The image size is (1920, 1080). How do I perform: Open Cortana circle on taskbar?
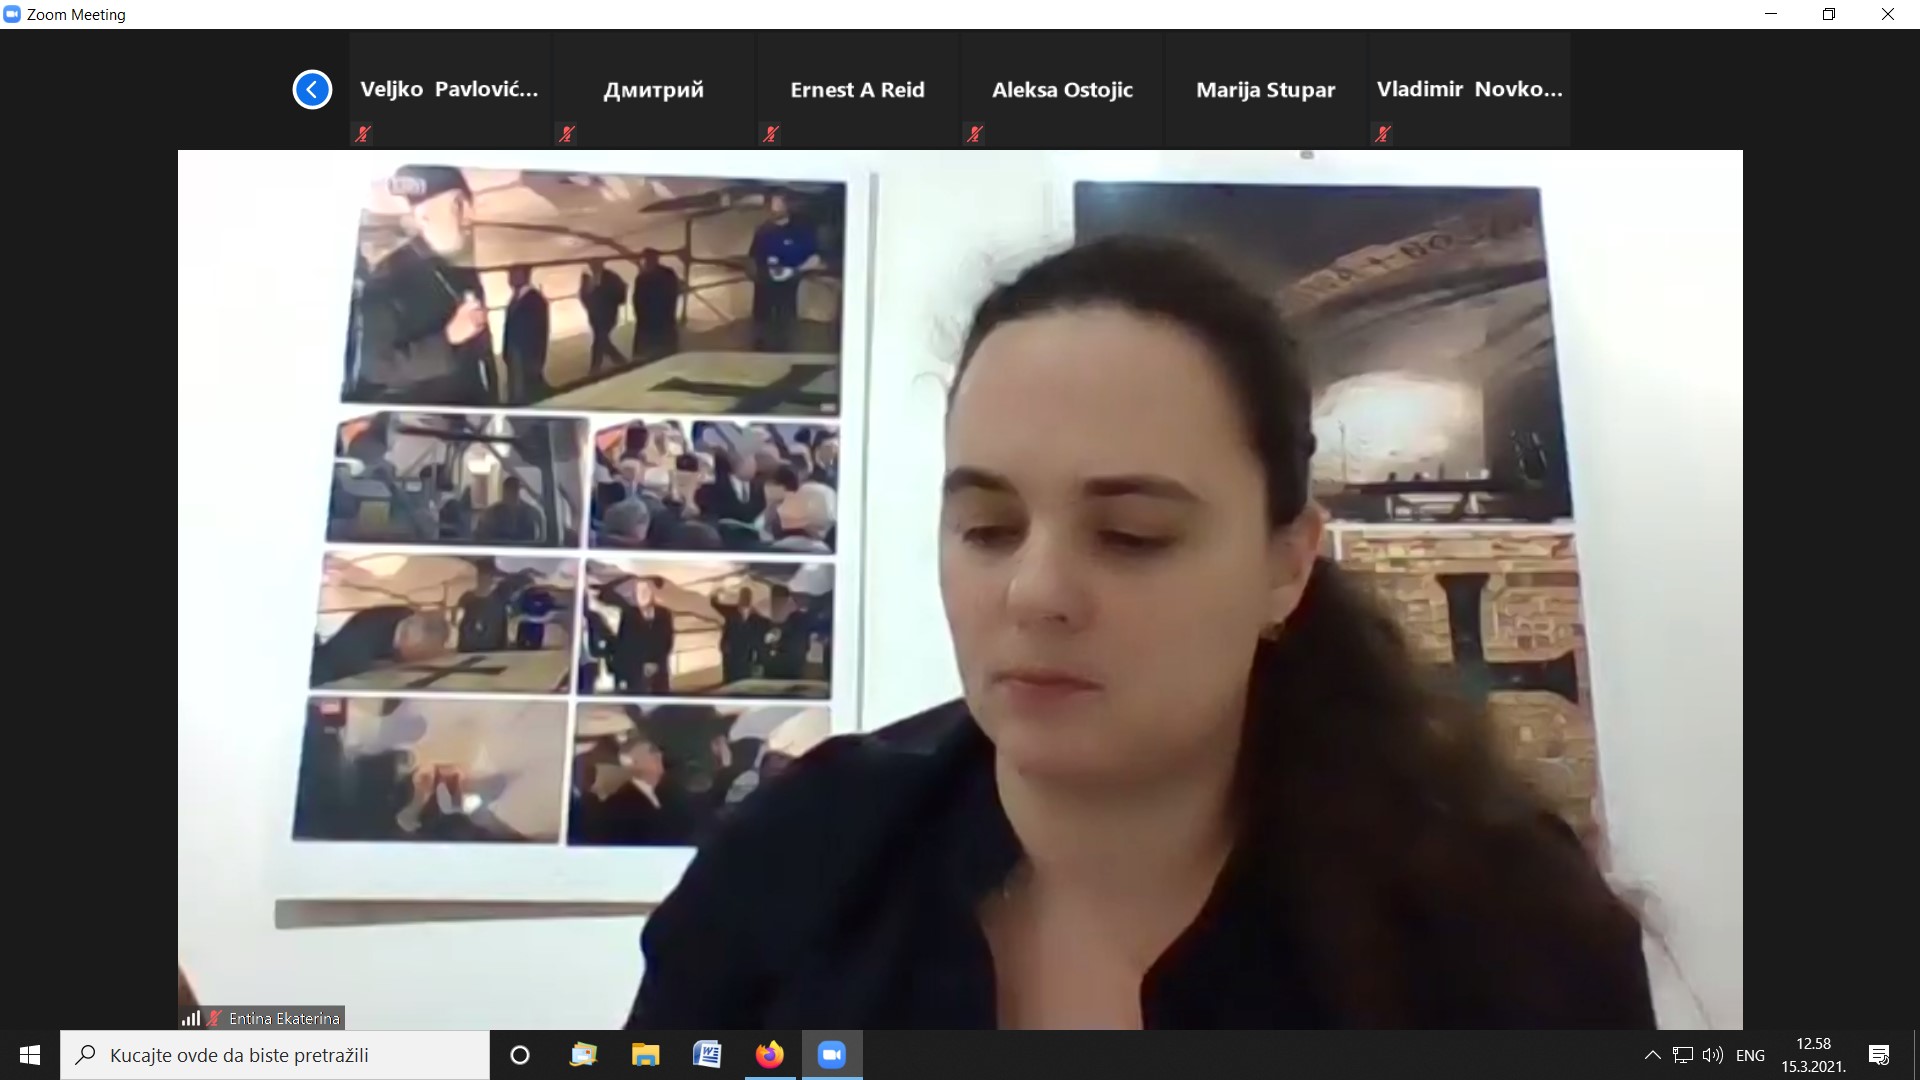click(x=520, y=1055)
